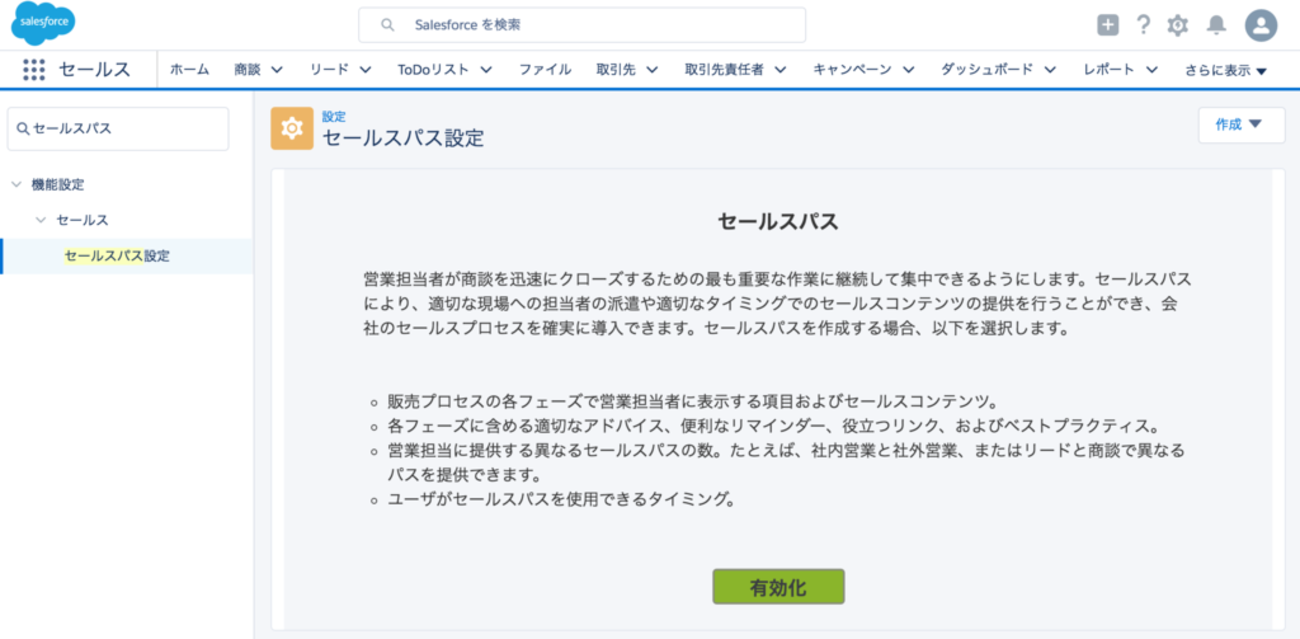Image resolution: width=1300 pixels, height=639 pixels.
Task: Click the Salesforce cloud logo
Action: (43, 23)
